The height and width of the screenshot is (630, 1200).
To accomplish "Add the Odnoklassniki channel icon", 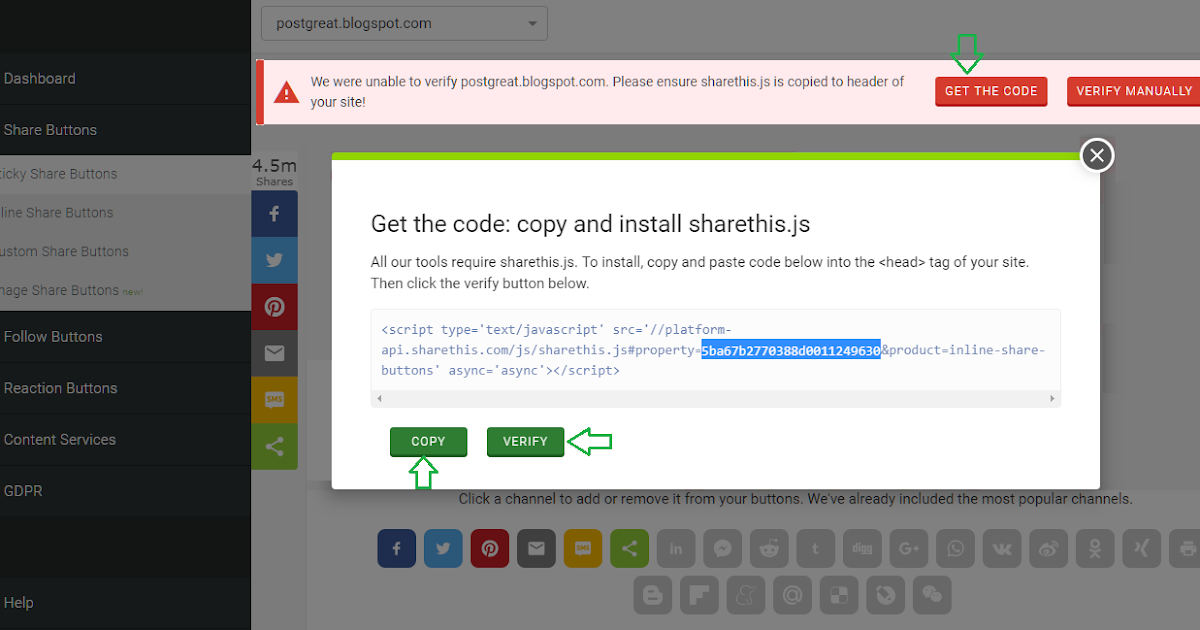I will pyautogui.click(x=1094, y=549).
